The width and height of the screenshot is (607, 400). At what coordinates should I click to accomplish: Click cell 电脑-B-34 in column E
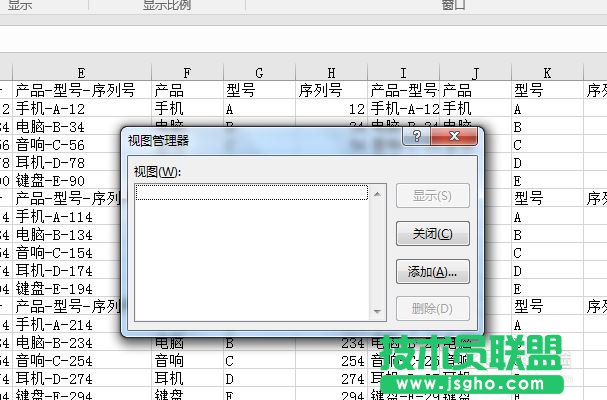click(x=82, y=127)
